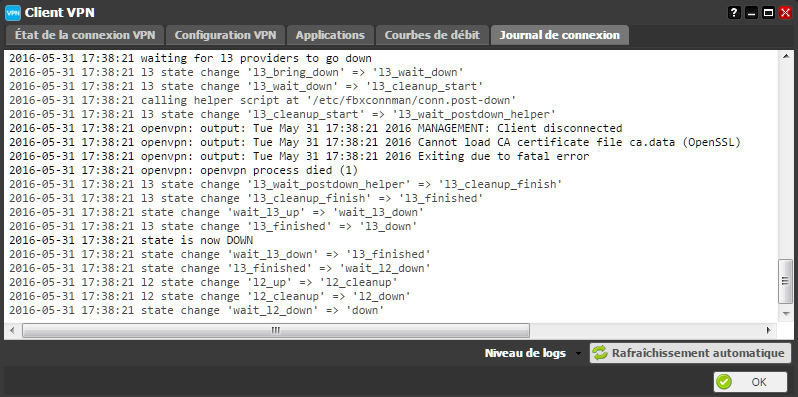The image size is (798, 397).
Task: Select line 'l3_cleanup_finish' => 'l3_finished'
Action: [246, 198]
